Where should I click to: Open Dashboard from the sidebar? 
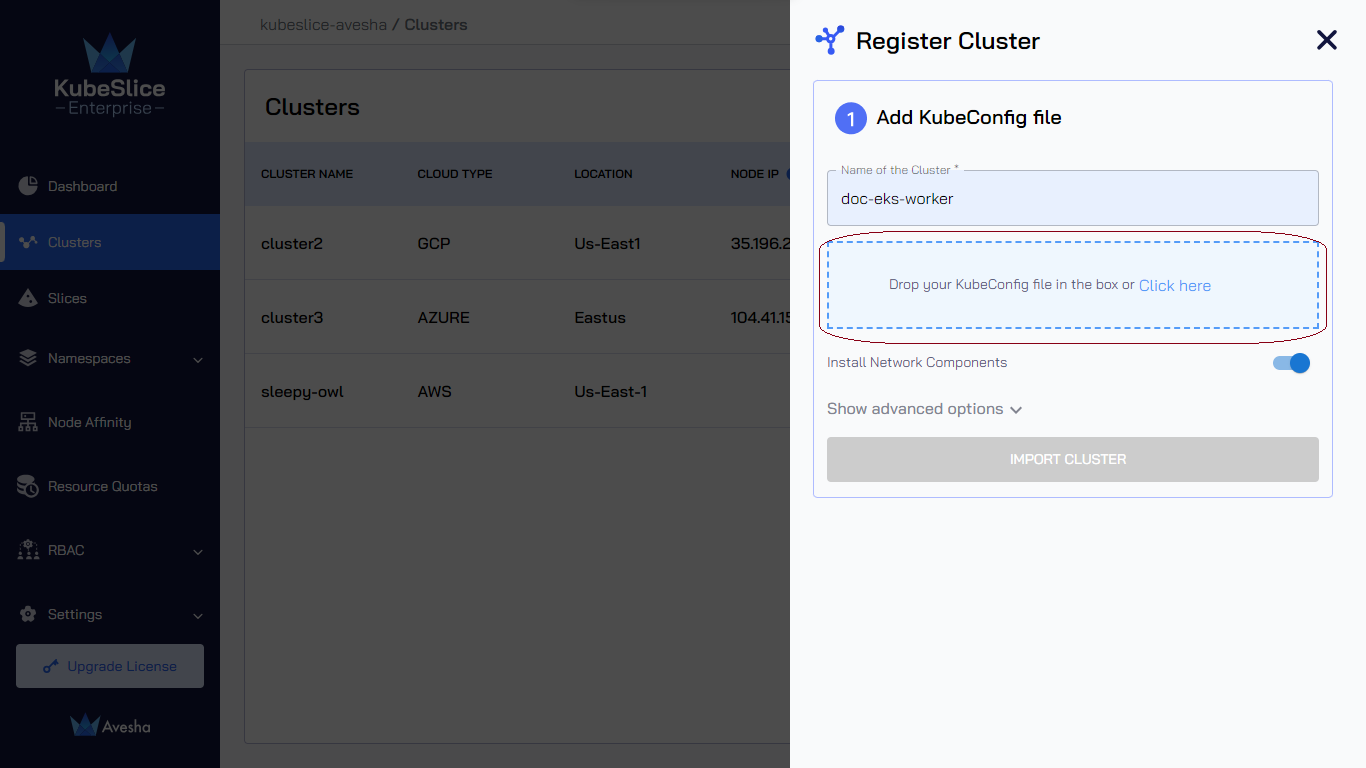tap(110, 186)
